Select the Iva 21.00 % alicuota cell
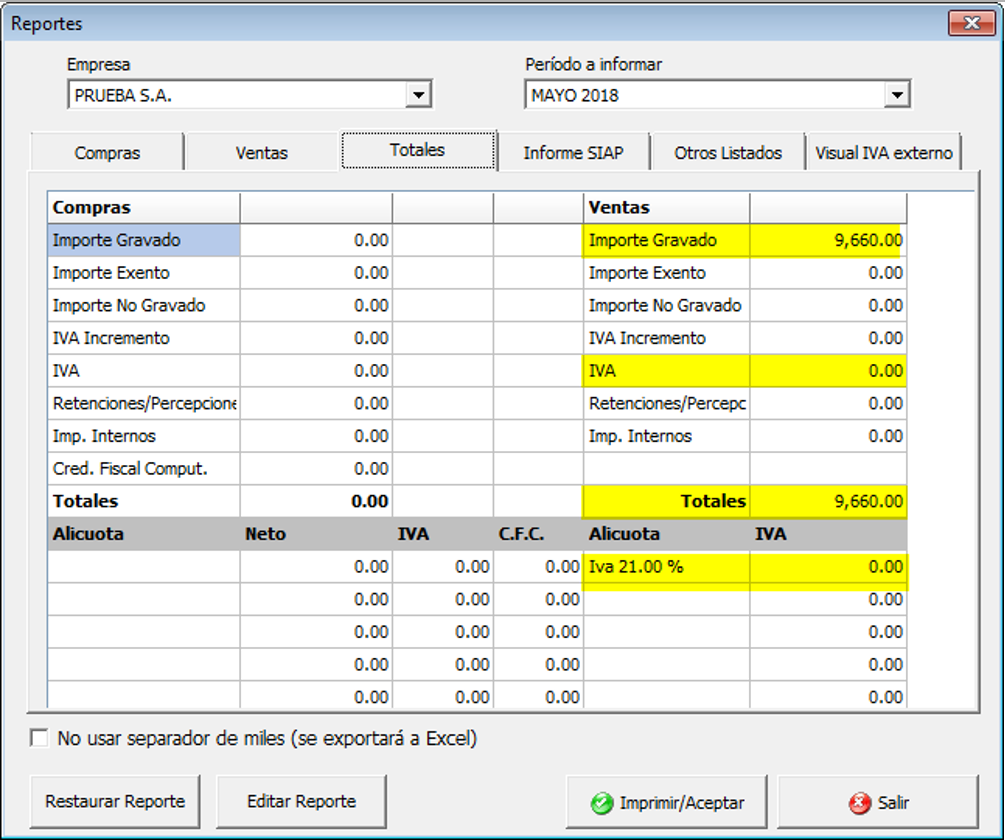This screenshot has height=840, width=1005. point(666,567)
